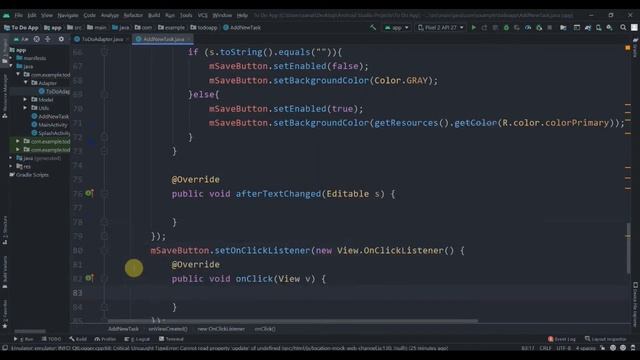Open the Pixel 2 API 27 device dropdown
The width and height of the screenshot is (640, 360).
(x=440, y=27)
